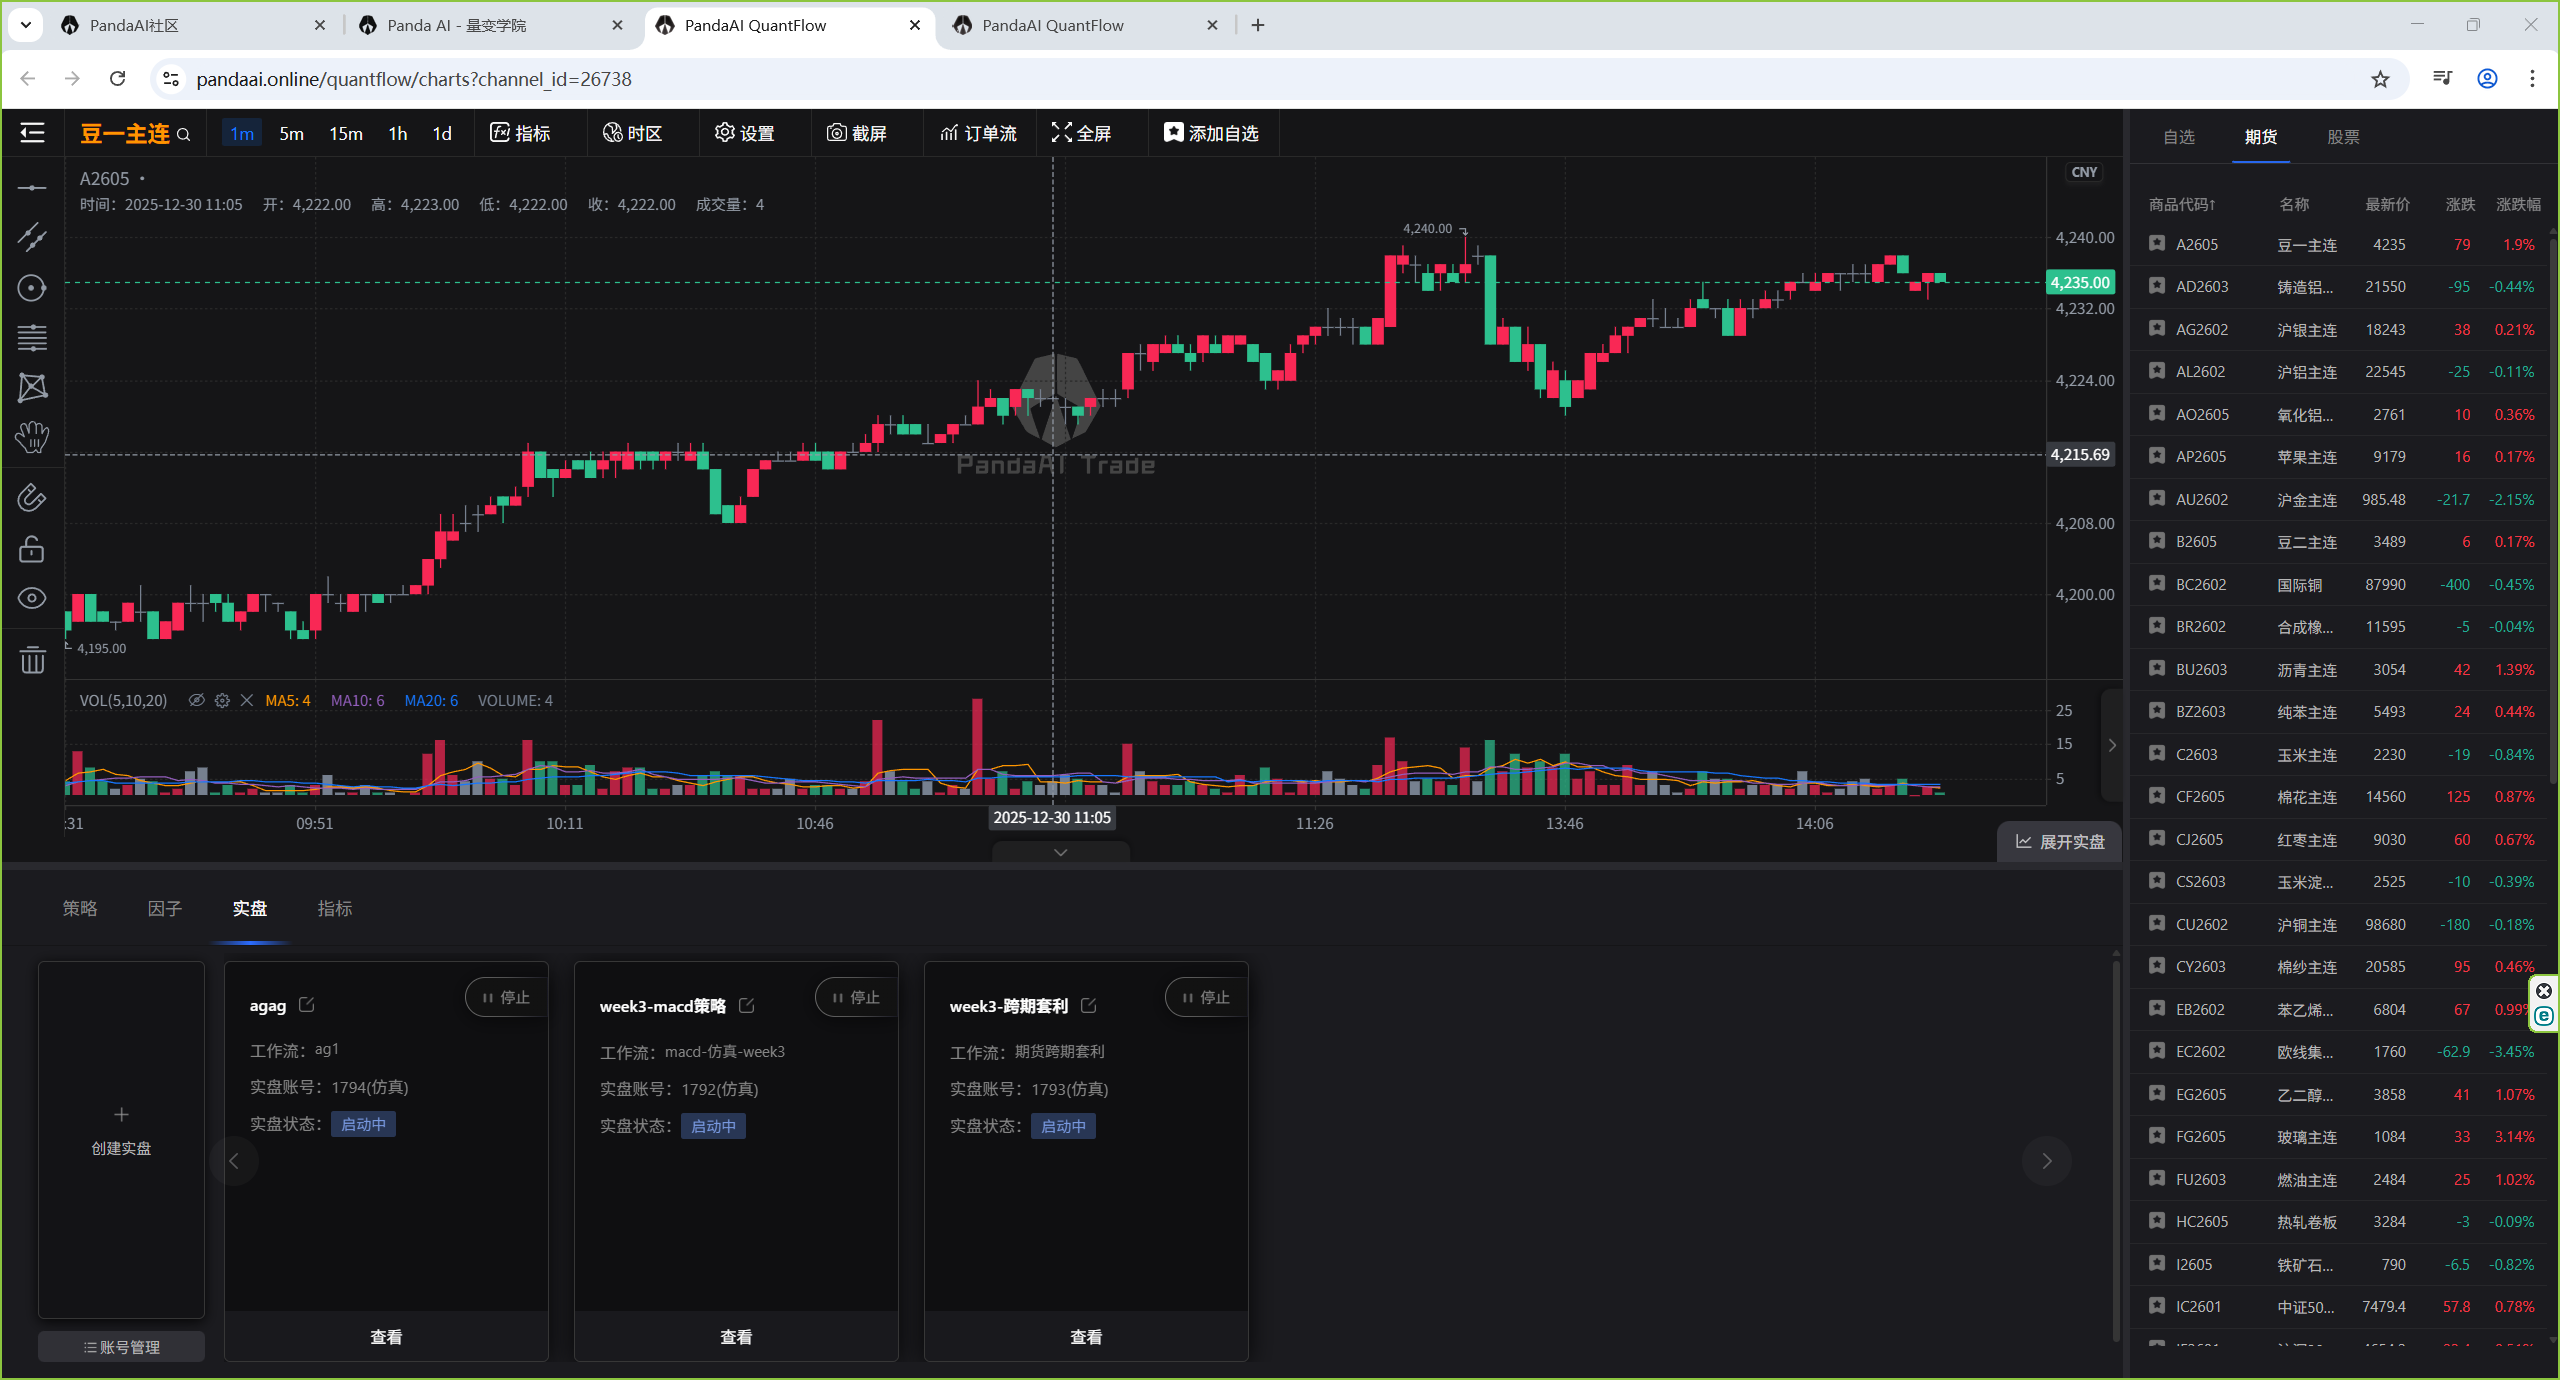Switch chart to 5m interval
The width and height of the screenshot is (2560, 1380).
(291, 134)
